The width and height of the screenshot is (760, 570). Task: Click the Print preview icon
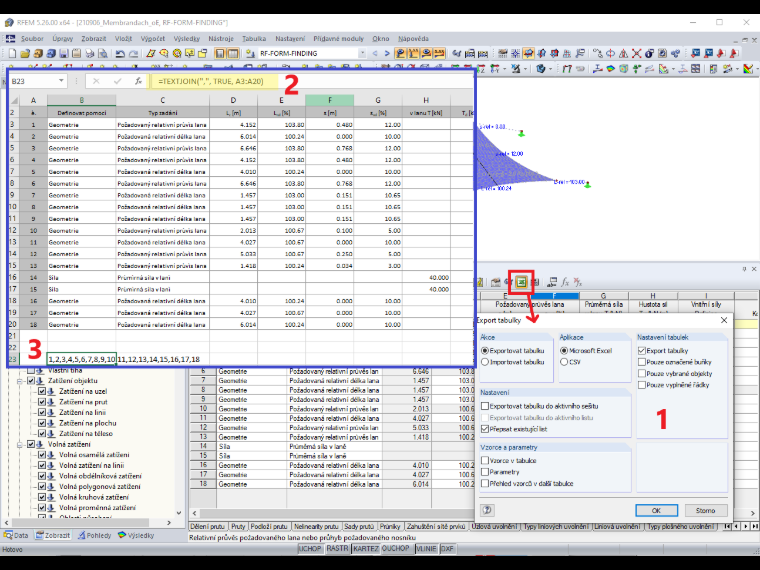pyautogui.click(x=102, y=53)
